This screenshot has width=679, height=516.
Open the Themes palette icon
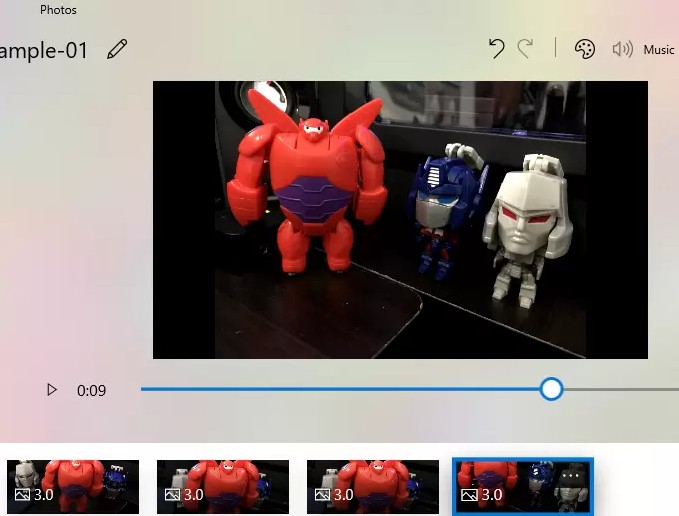click(585, 49)
